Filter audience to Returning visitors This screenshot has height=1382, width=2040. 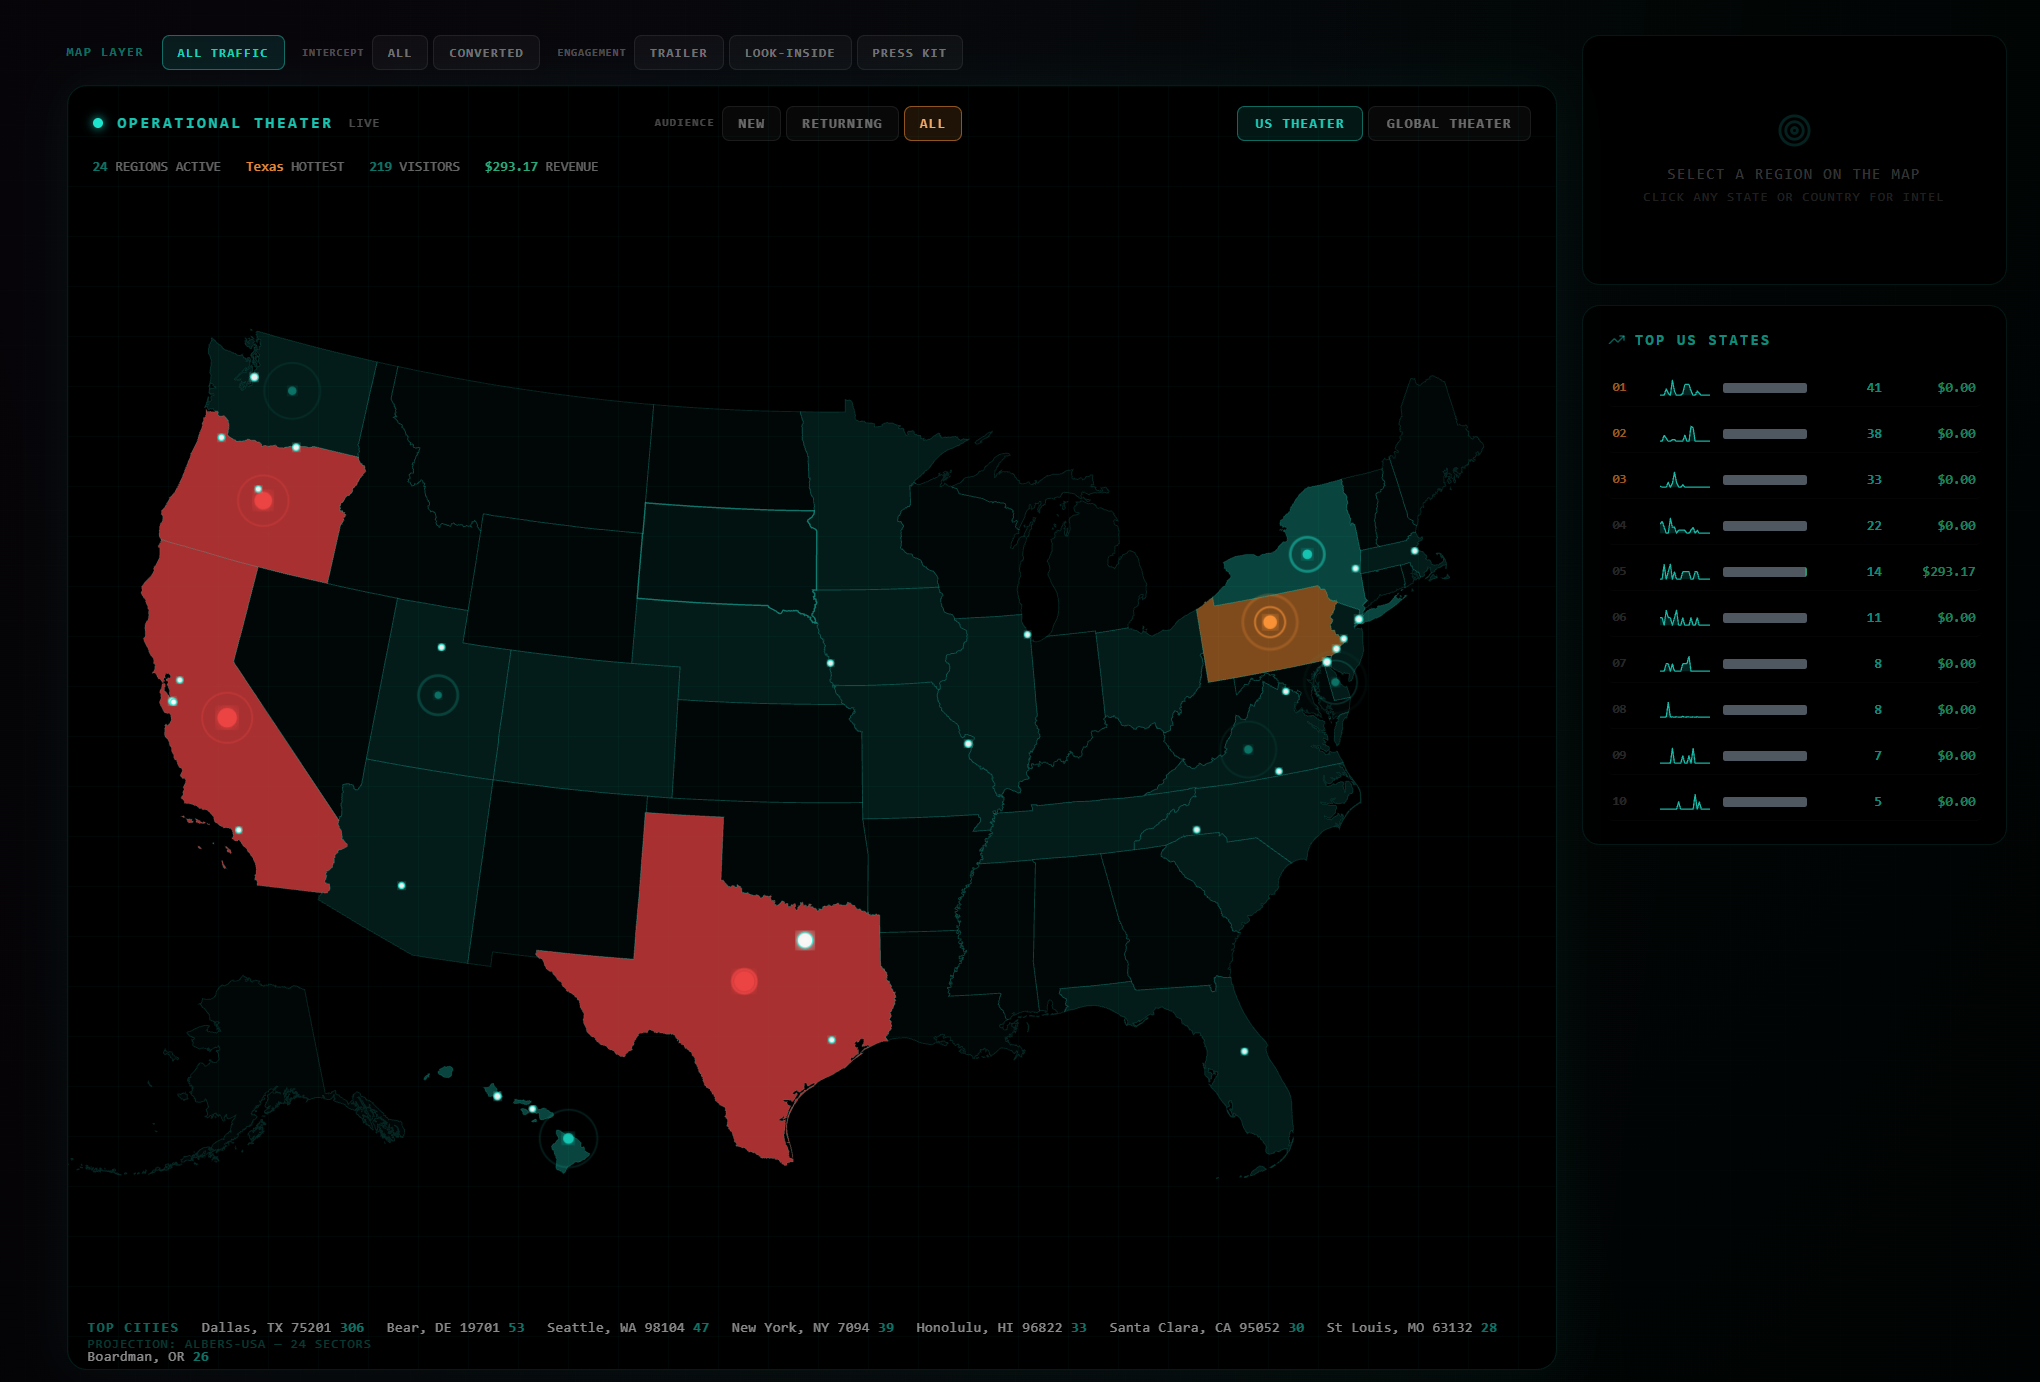coord(842,124)
